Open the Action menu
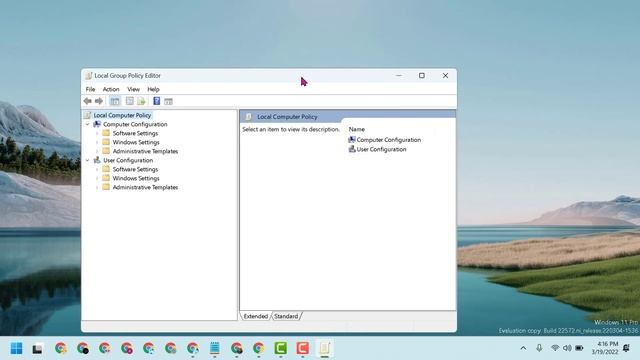The height and width of the screenshot is (360, 640). [111, 89]
